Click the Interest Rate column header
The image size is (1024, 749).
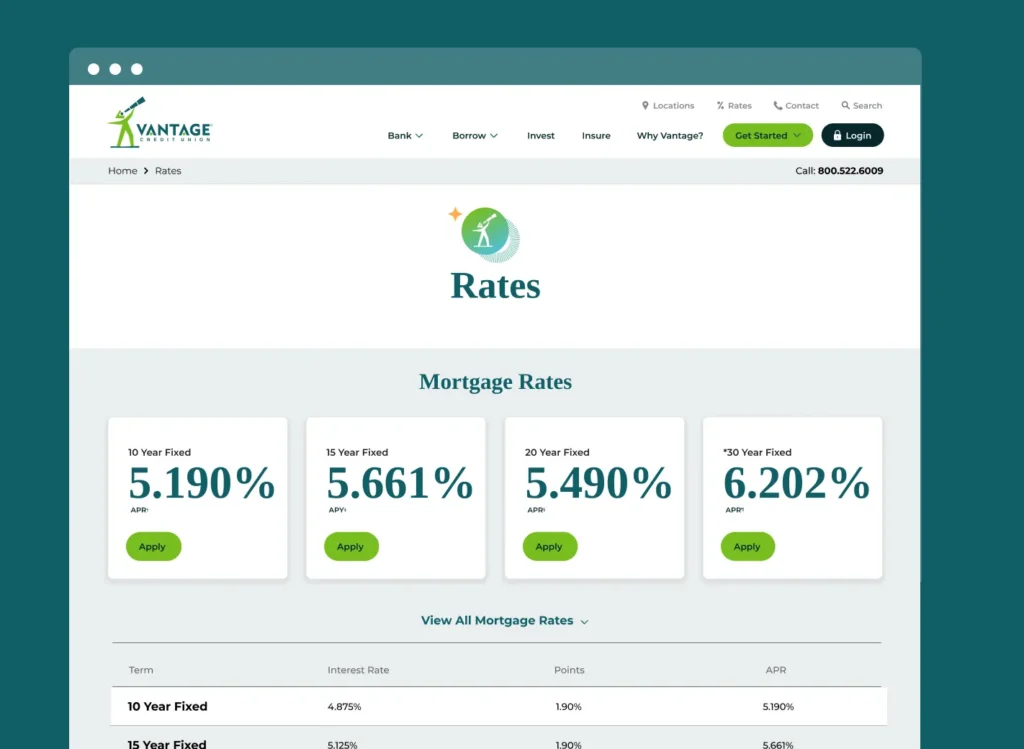tap(358, 670)
